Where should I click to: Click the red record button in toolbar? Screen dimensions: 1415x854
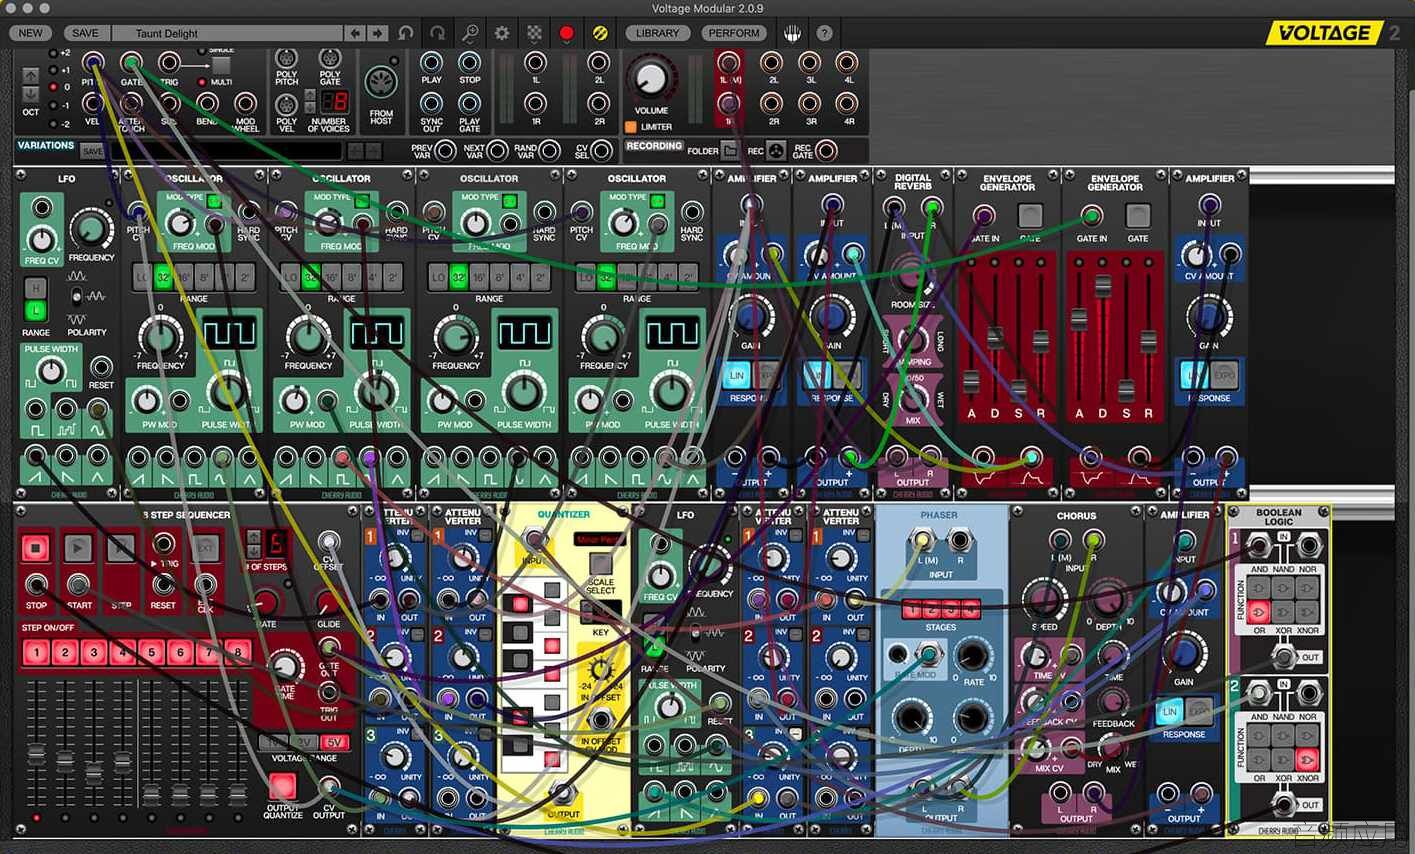567,33
